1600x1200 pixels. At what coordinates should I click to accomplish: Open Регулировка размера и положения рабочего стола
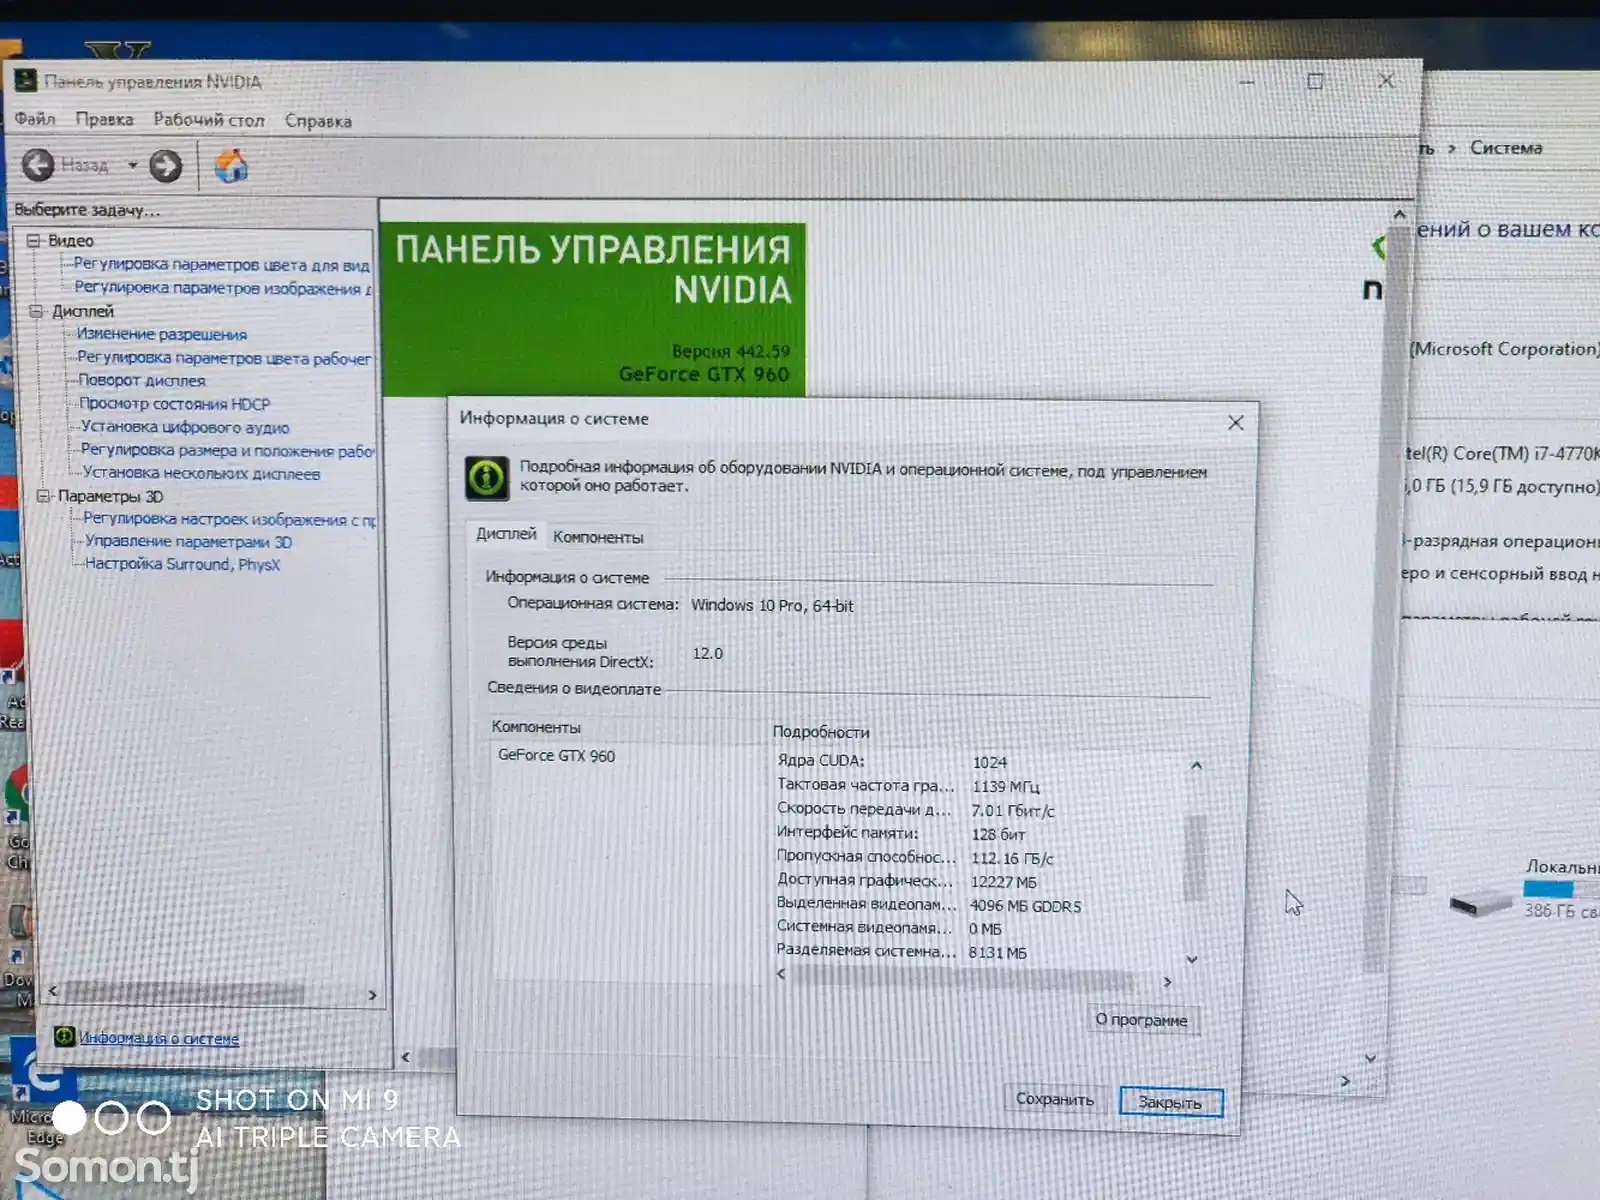[227, 451]
